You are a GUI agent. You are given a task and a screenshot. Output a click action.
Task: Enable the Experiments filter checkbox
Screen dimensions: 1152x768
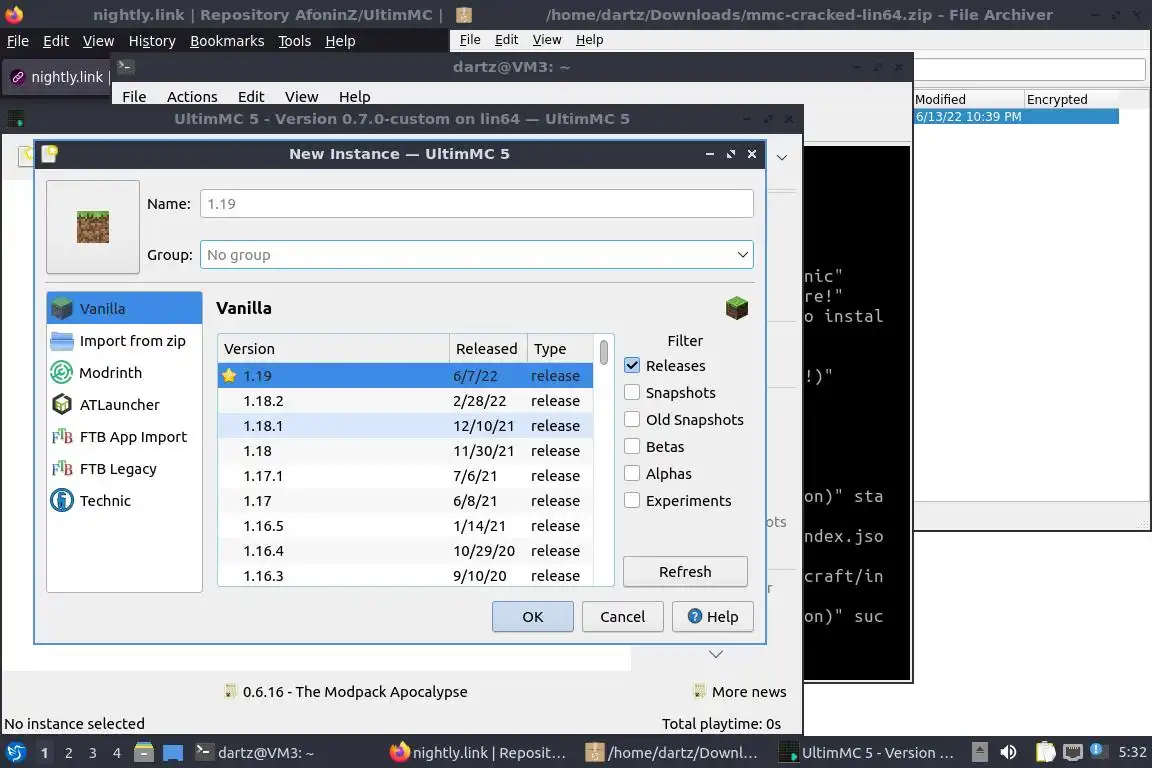click(x=632, y=500)
